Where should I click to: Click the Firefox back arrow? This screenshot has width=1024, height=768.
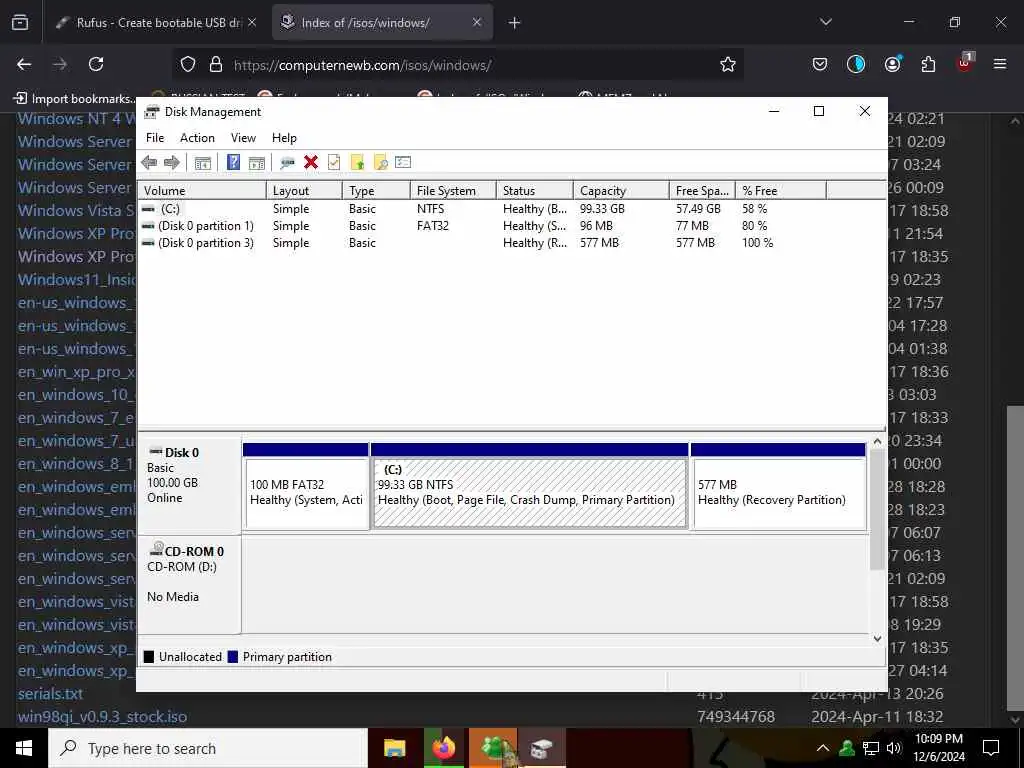pyautogui.click(x=24, y=64)
